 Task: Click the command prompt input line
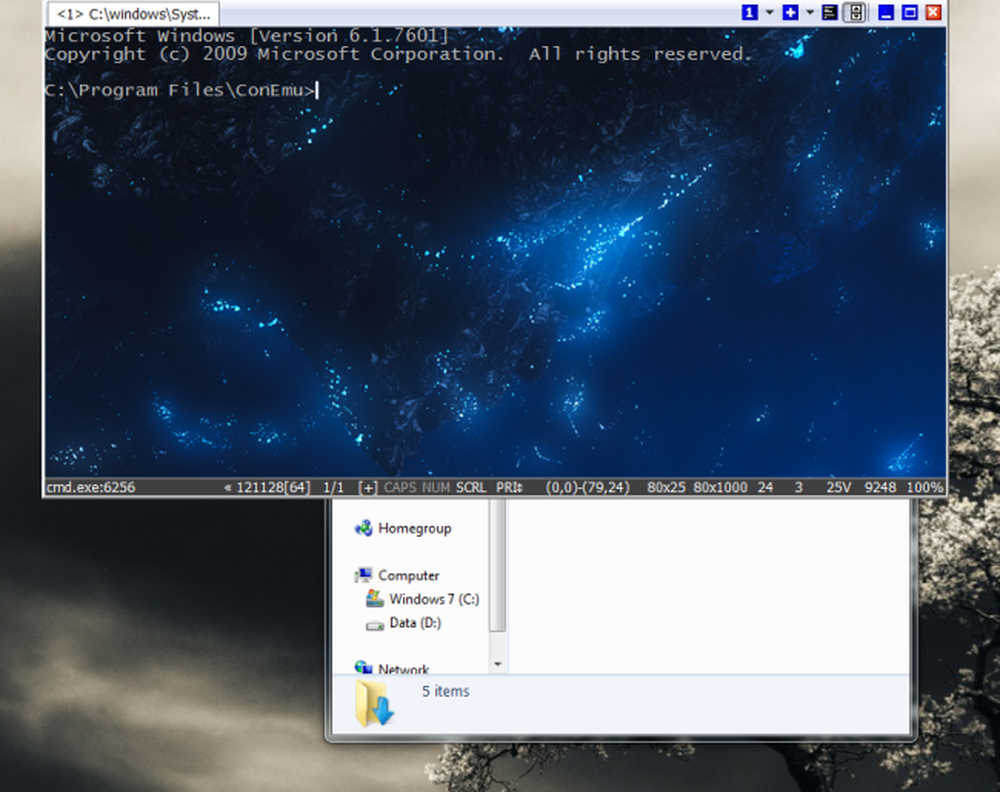coord(181,91)
